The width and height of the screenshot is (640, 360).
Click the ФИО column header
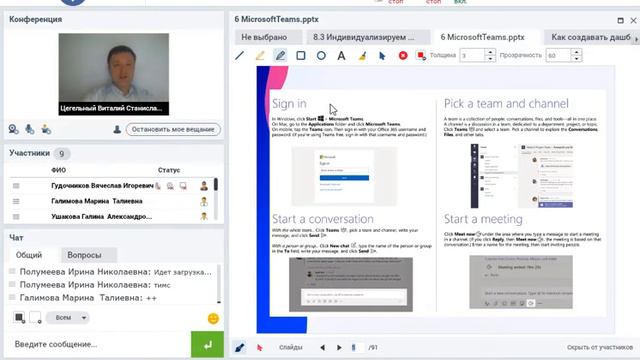click(x=58, y=170)
